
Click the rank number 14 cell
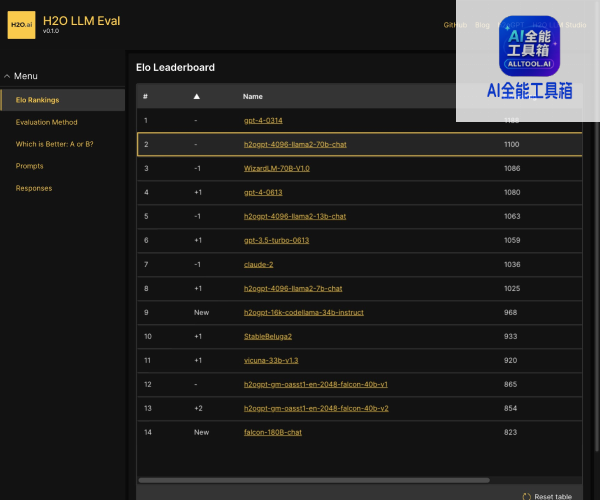(148, 432)
